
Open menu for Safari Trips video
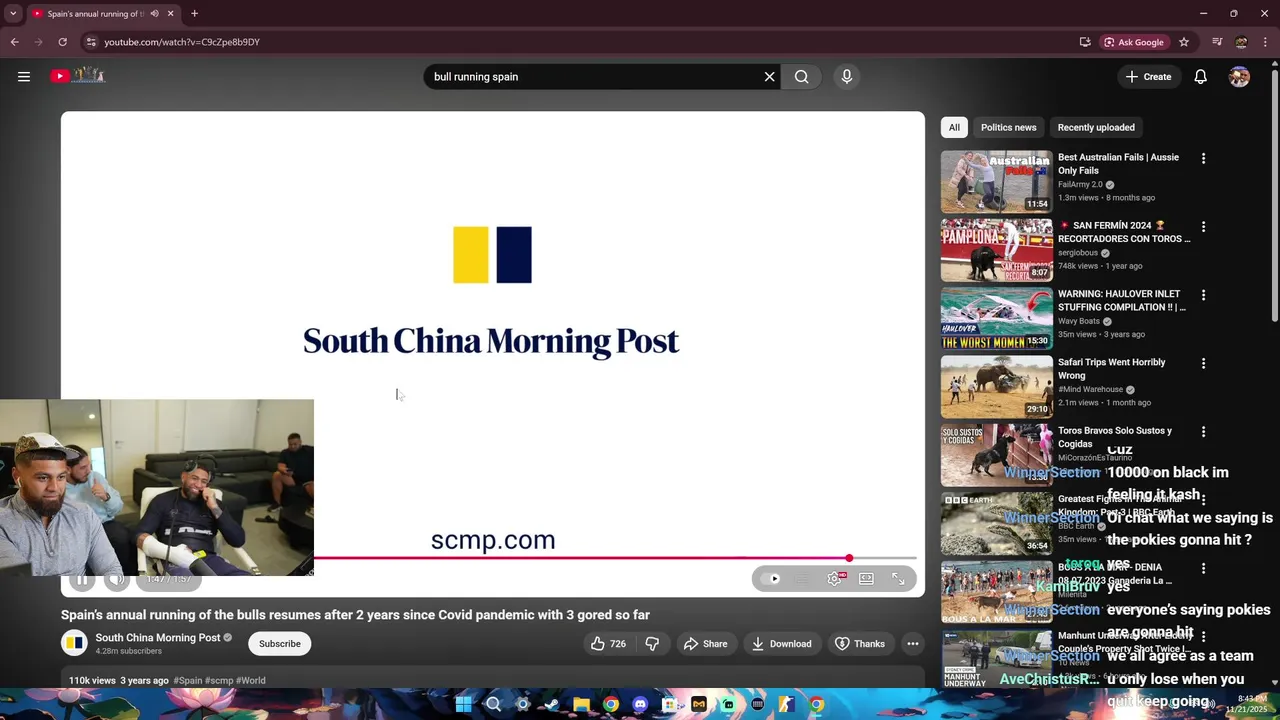tap(1203, 363)
